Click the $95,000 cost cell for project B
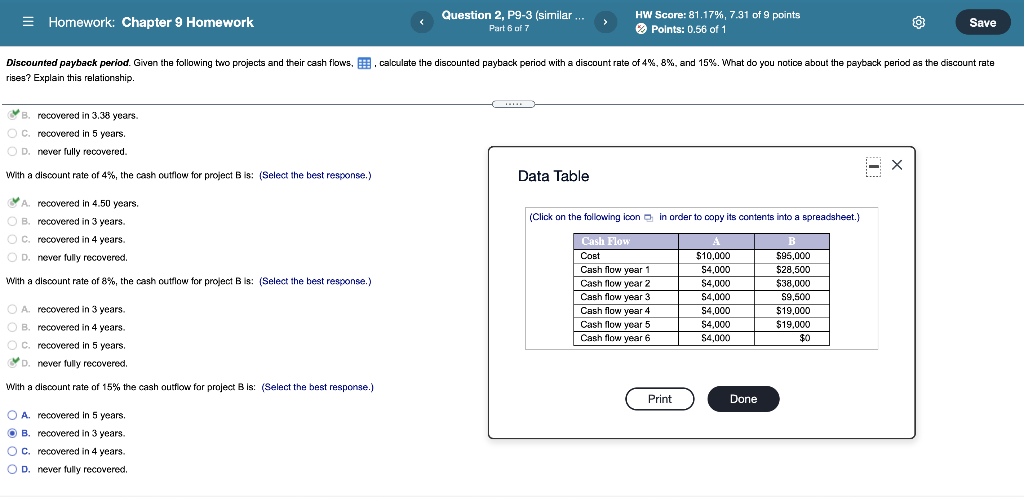This screenshot has width=1024, height=497. click(x=792, y=256)
